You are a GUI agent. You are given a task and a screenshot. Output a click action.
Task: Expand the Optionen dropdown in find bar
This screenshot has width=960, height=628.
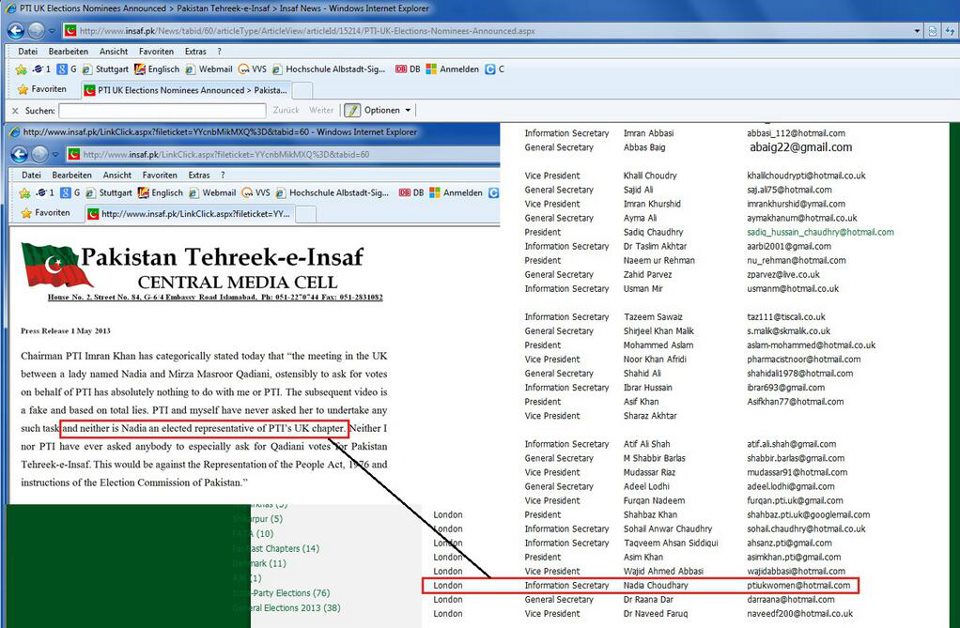coord(408,110)
